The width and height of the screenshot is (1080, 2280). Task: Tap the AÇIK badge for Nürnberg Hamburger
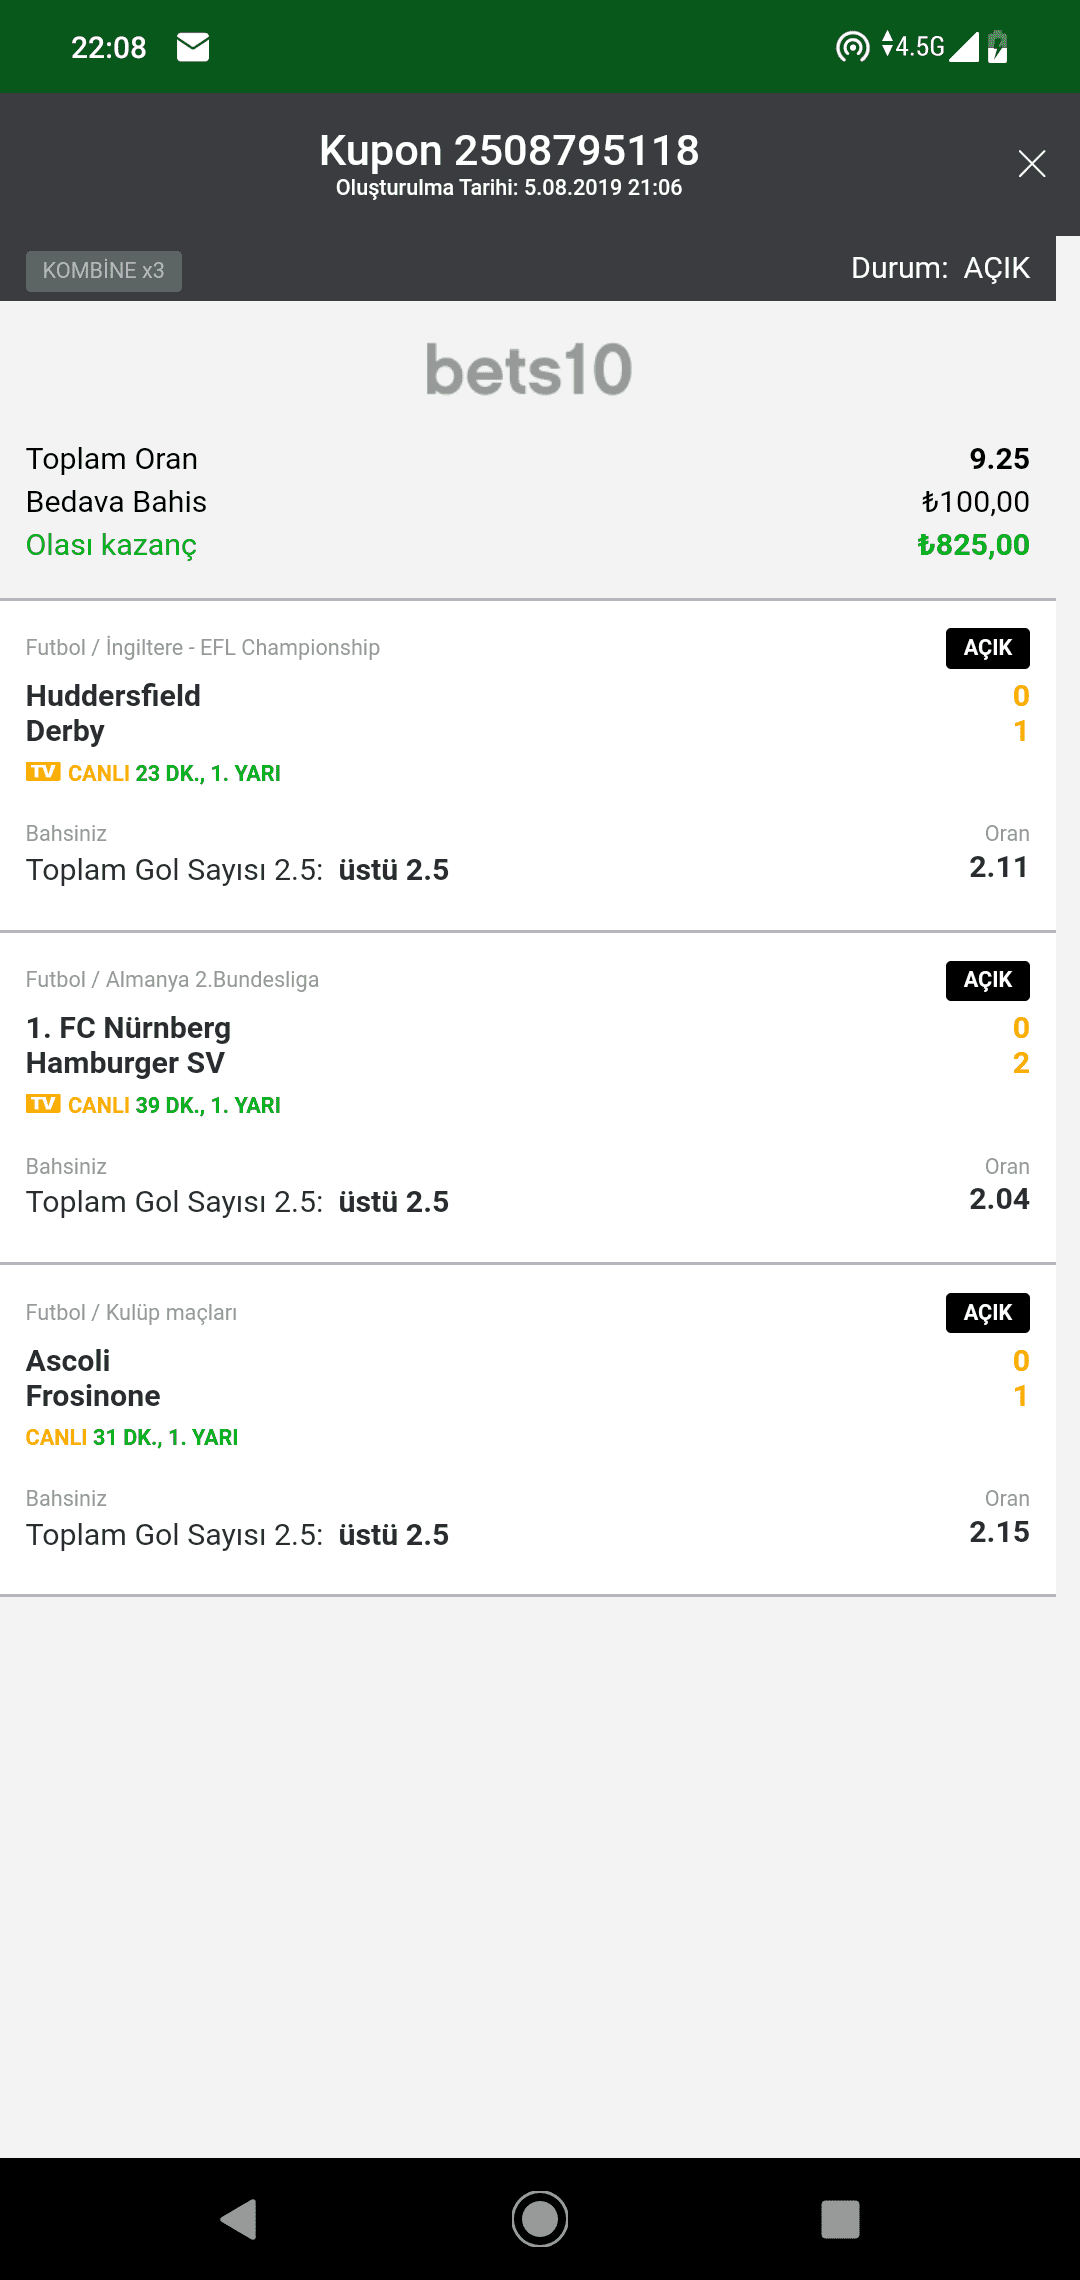tap(988, 980)
